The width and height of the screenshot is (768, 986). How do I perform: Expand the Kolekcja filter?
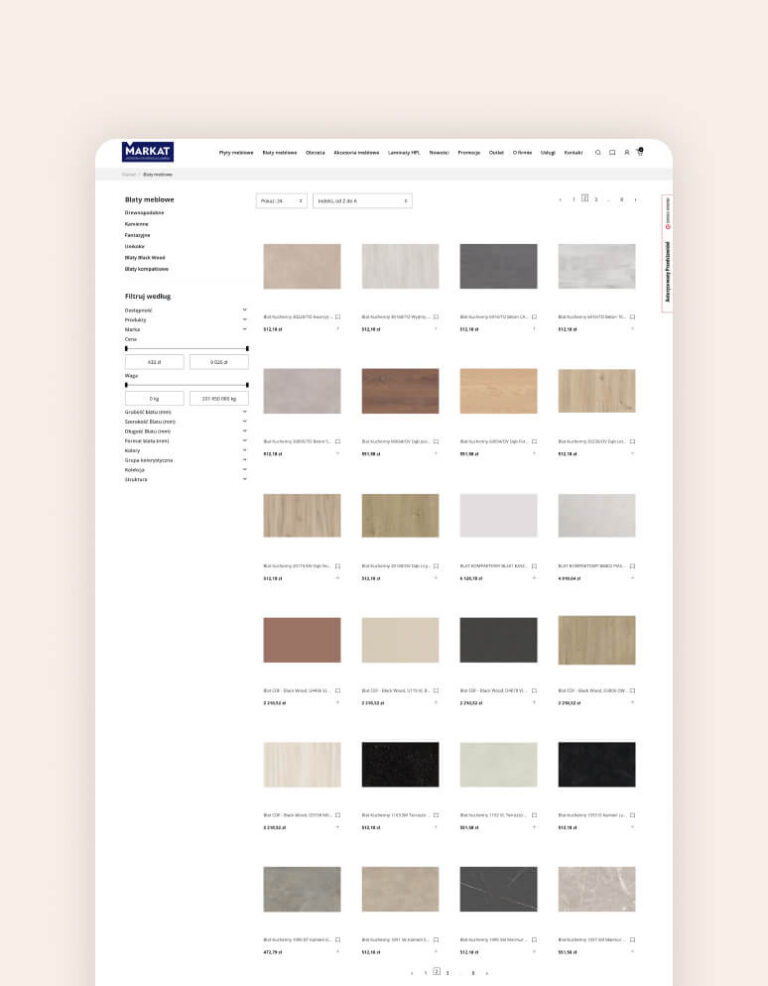[x=245, y=470]
